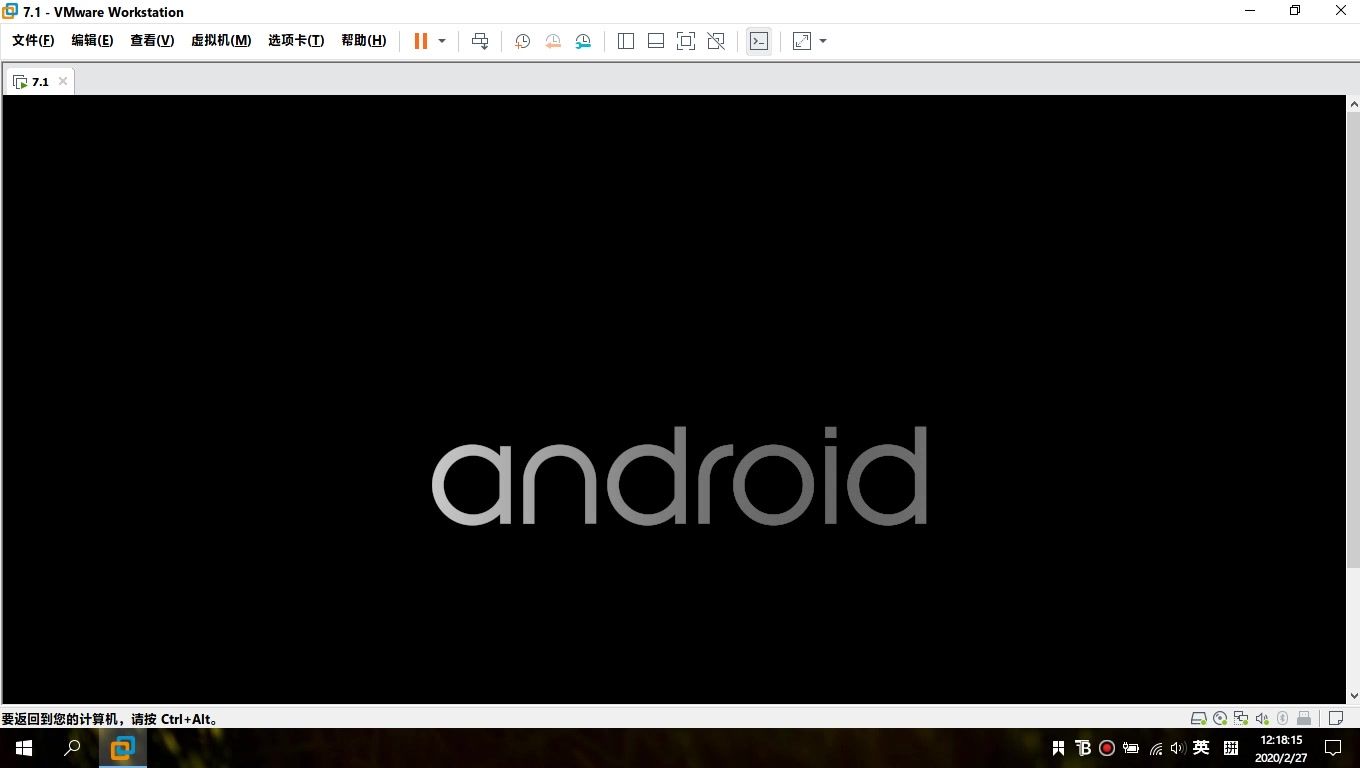Image resolution: width=1360 pixels, height=768 pixels.
Task: Toggle the console view button
Action: pos(759,41)
